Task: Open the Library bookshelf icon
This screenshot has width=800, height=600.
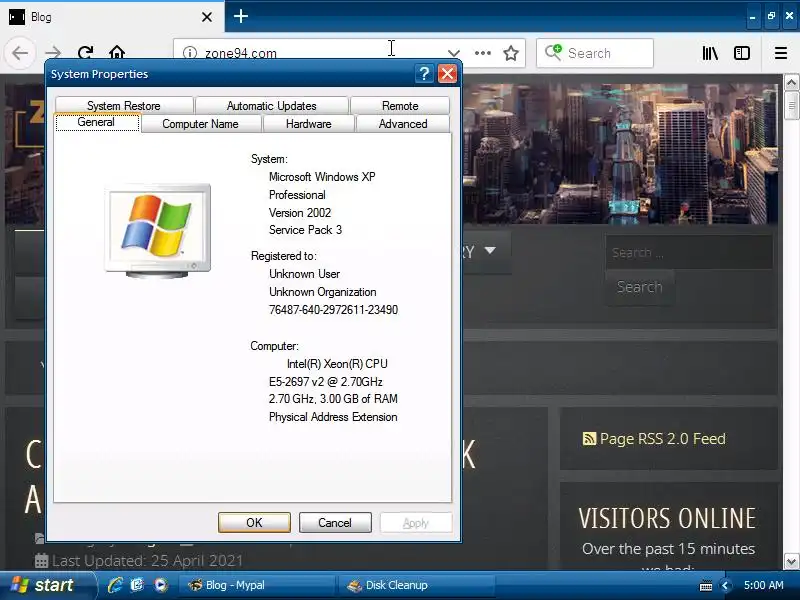Action: pyautogui.click(x=710, y=53)
